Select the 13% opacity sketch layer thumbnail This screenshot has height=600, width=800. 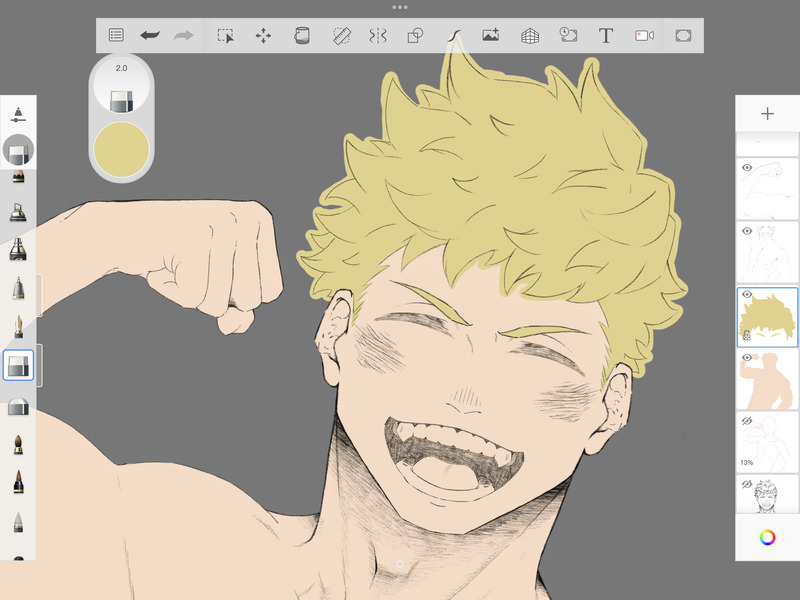(767, 442)
